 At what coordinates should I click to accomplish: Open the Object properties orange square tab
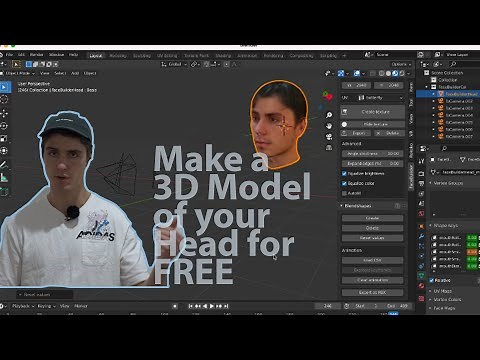422,226
